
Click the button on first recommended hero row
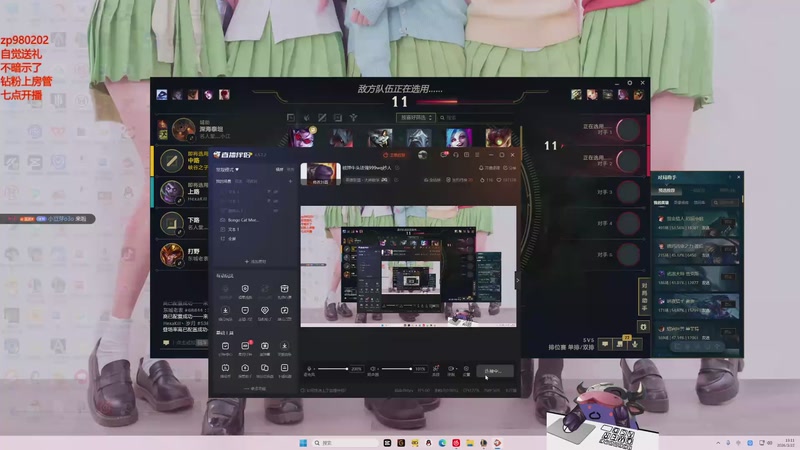click(728, 222)
